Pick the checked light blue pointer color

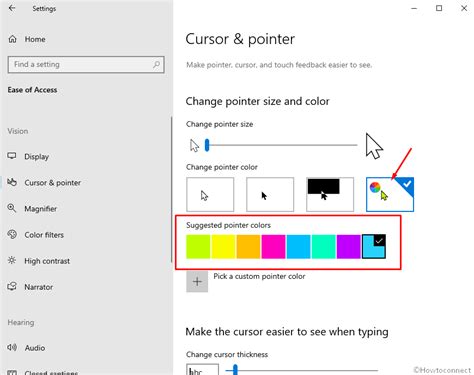click(x=374, y=247)
